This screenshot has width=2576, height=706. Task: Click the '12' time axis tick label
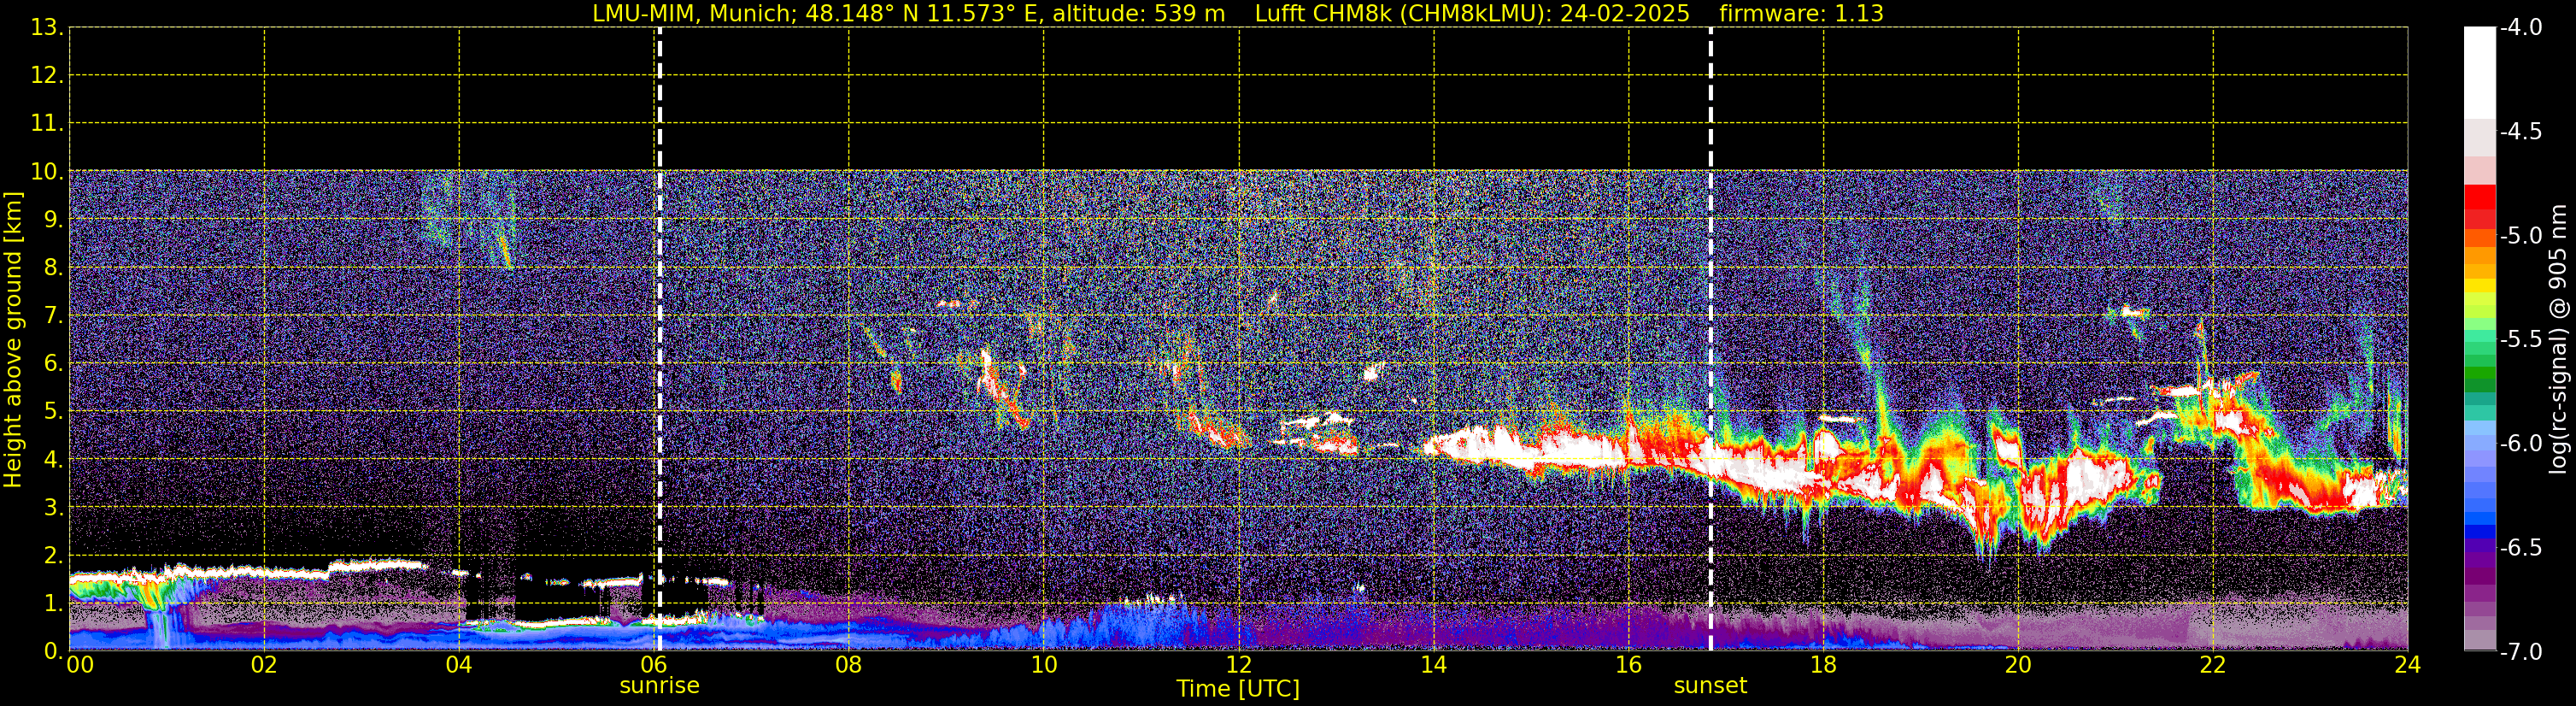(x=1239, y=665)
